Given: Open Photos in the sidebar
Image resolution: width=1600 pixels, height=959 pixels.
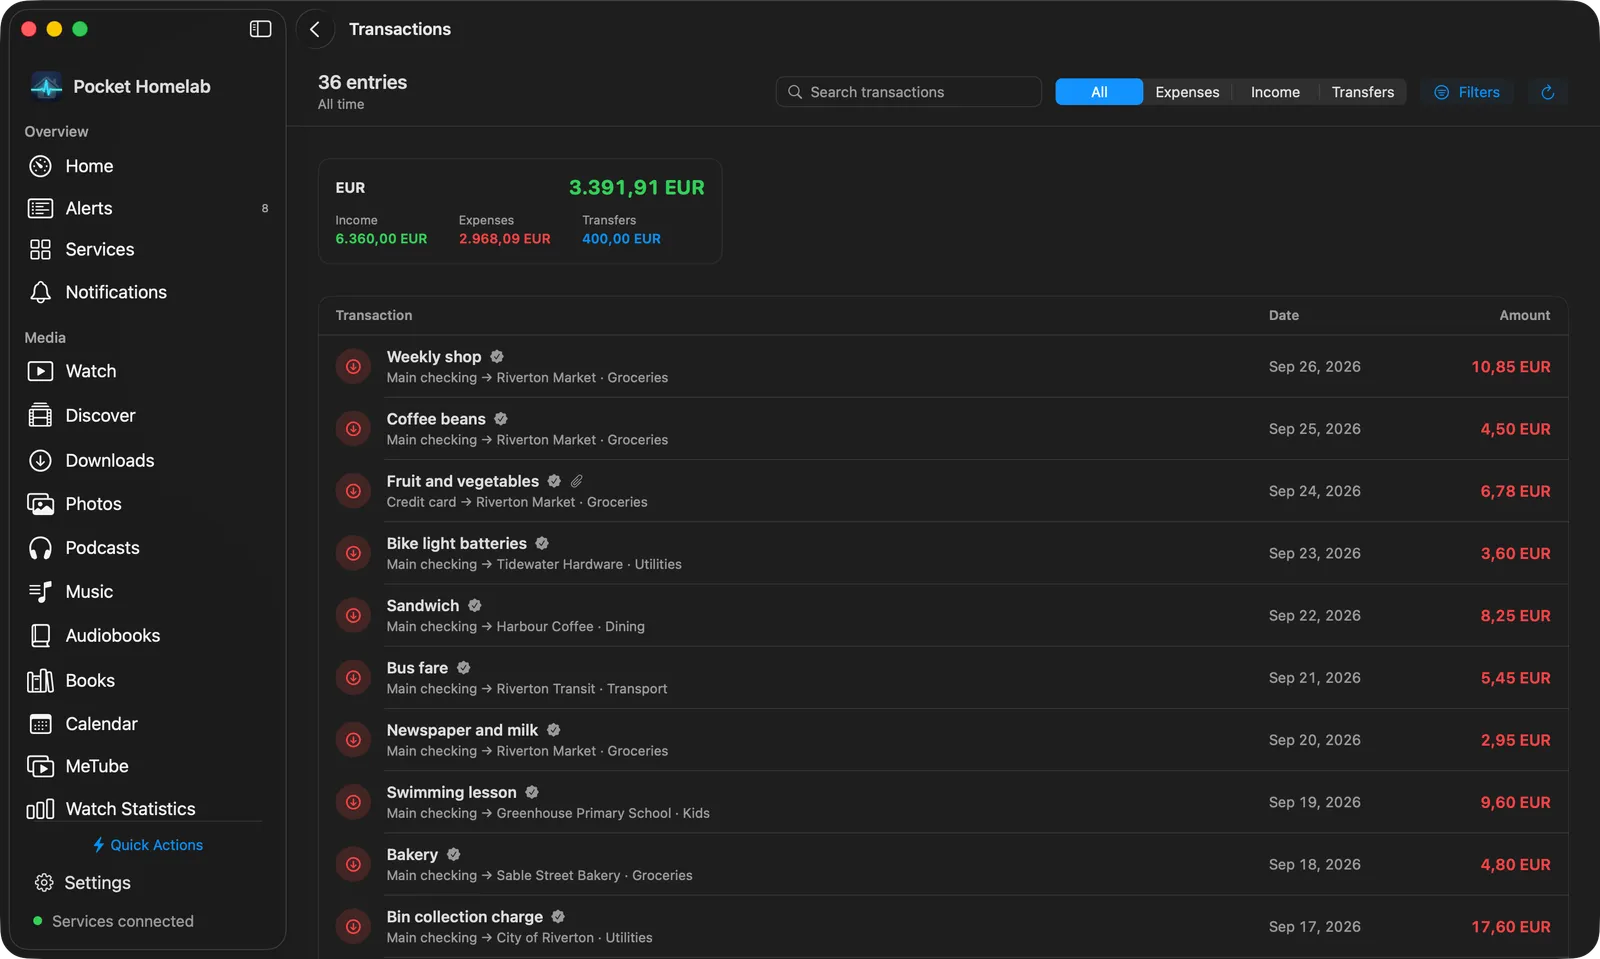Looking at the screenshot, I should click(148, 504).
